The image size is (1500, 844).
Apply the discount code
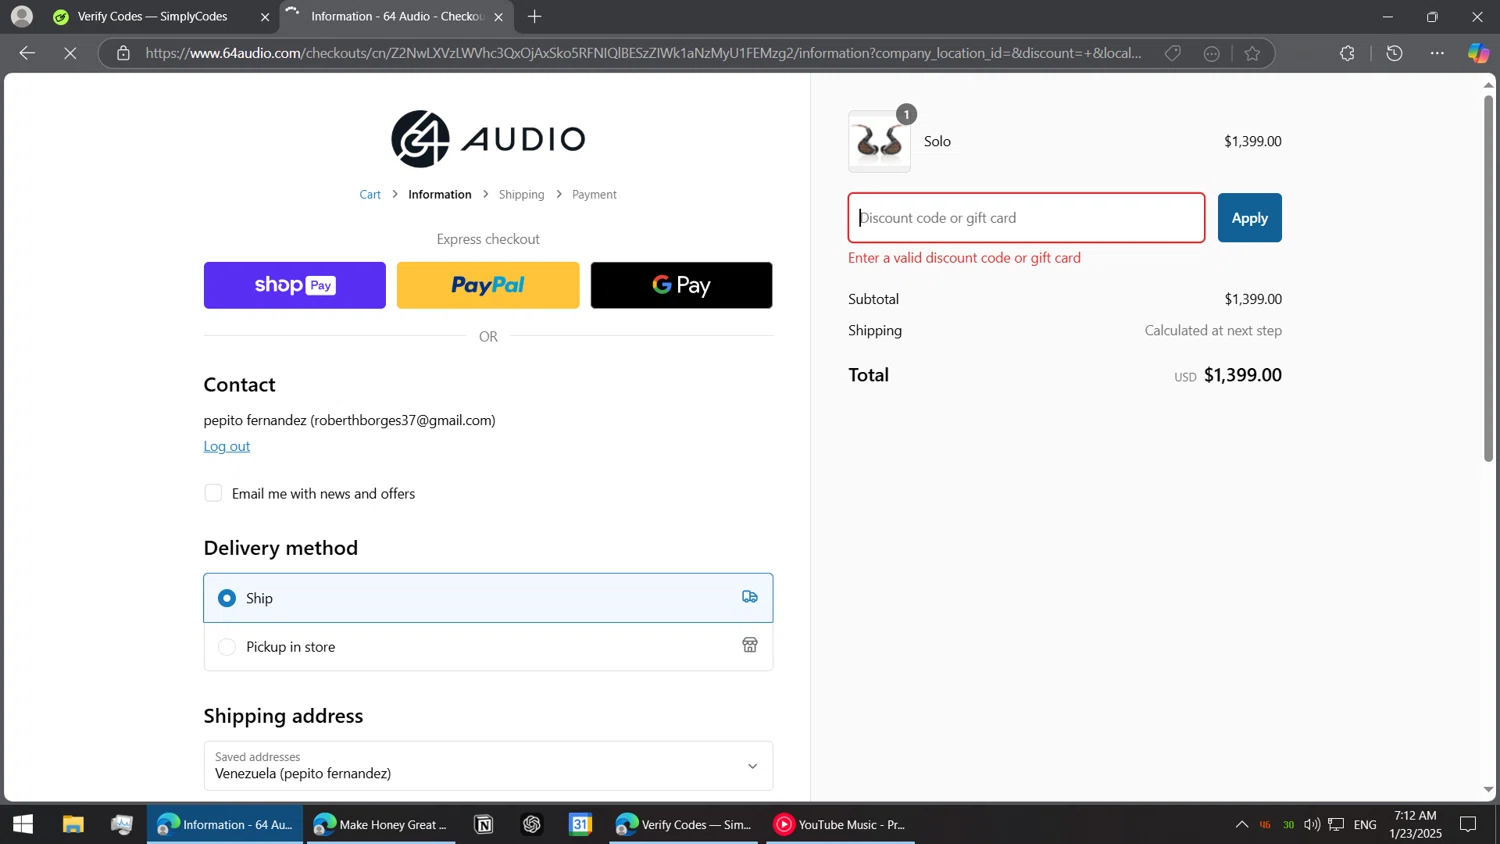pos(1249,218)
